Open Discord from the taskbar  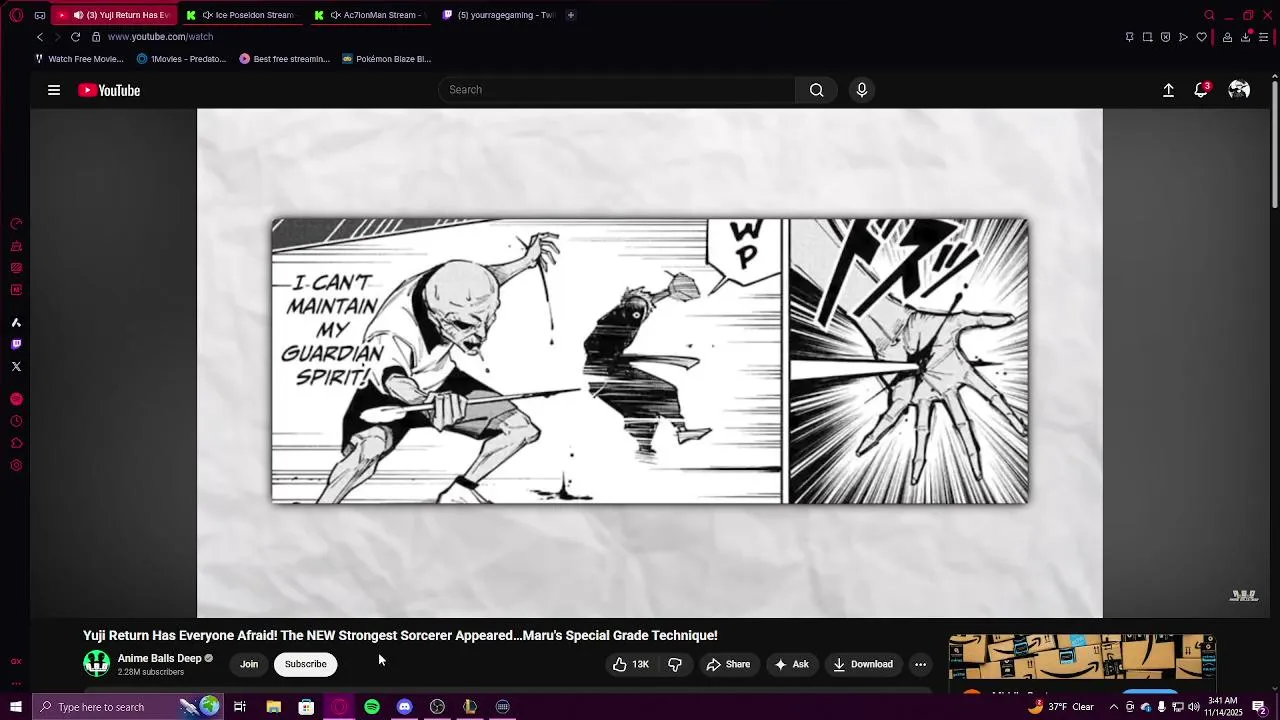[x=404, y=707]
